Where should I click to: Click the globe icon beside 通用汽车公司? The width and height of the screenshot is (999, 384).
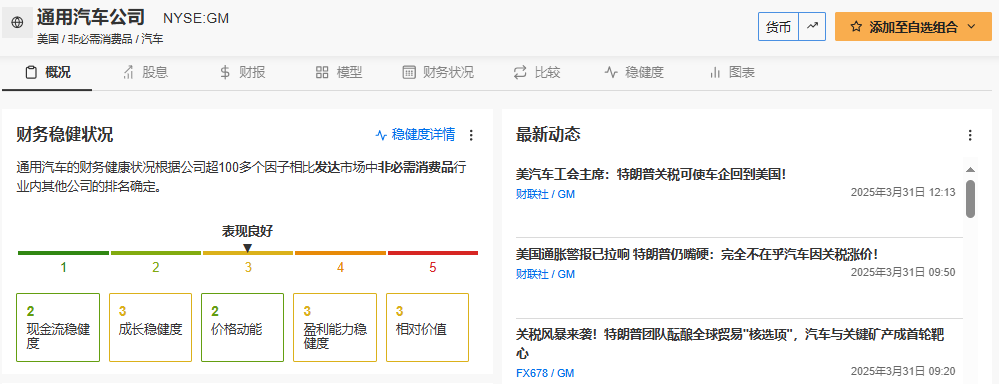coord(17,22)
